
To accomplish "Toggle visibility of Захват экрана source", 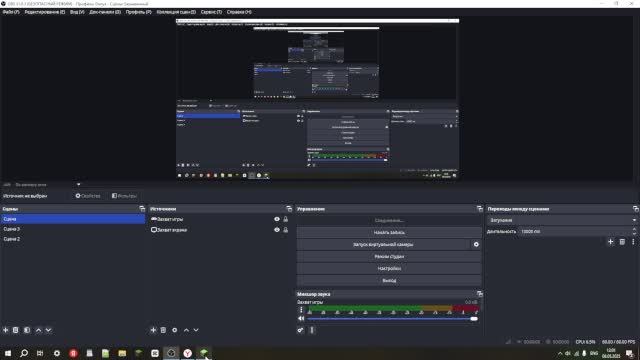I will tap(277, 230).
